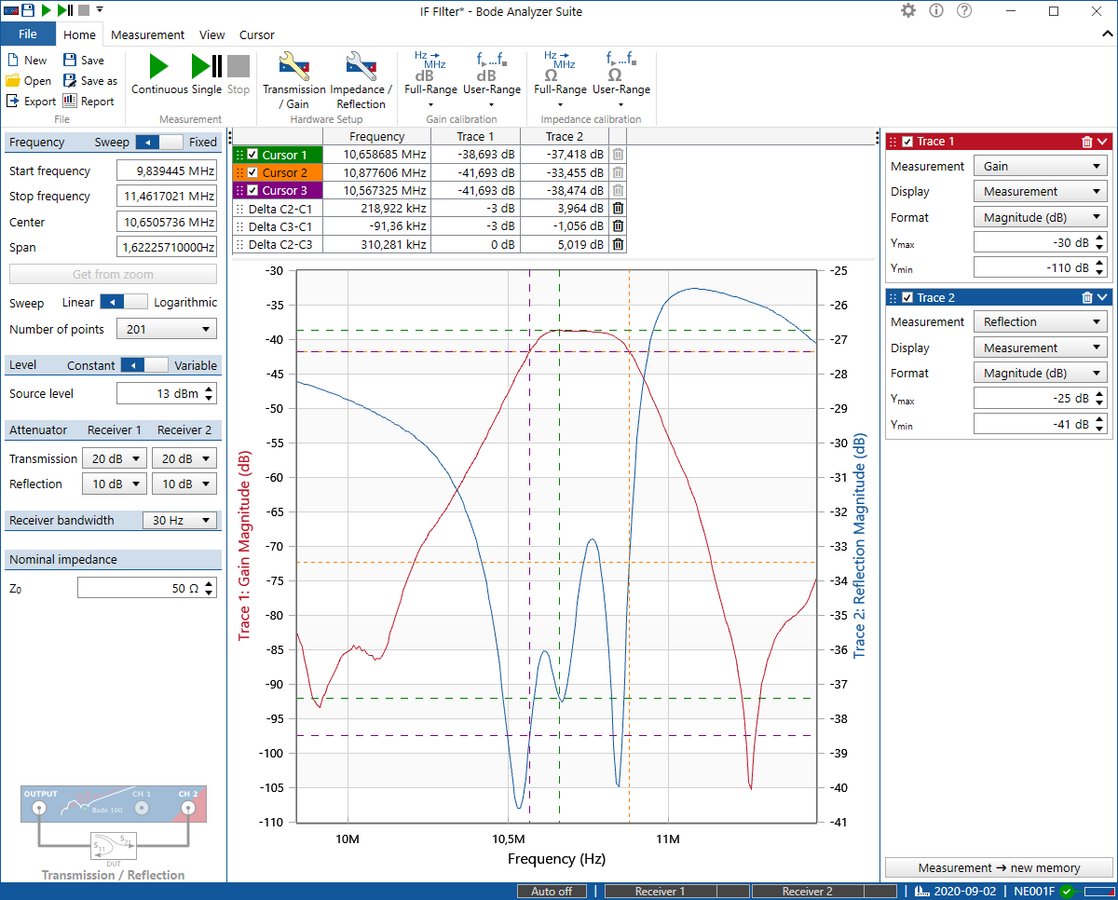Open the Bode Analyzer settings gear

point(908,11)
